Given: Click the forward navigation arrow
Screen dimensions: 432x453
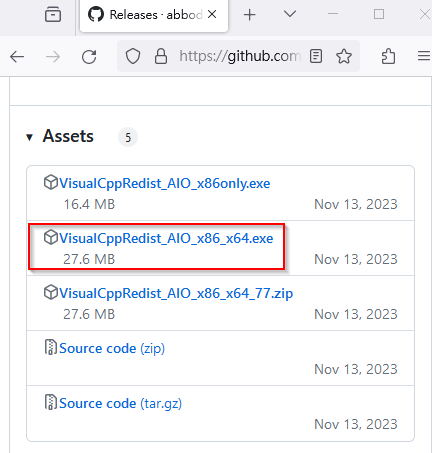Looking at the screenshot, I should pyautogui.click(x=53, y=57).
